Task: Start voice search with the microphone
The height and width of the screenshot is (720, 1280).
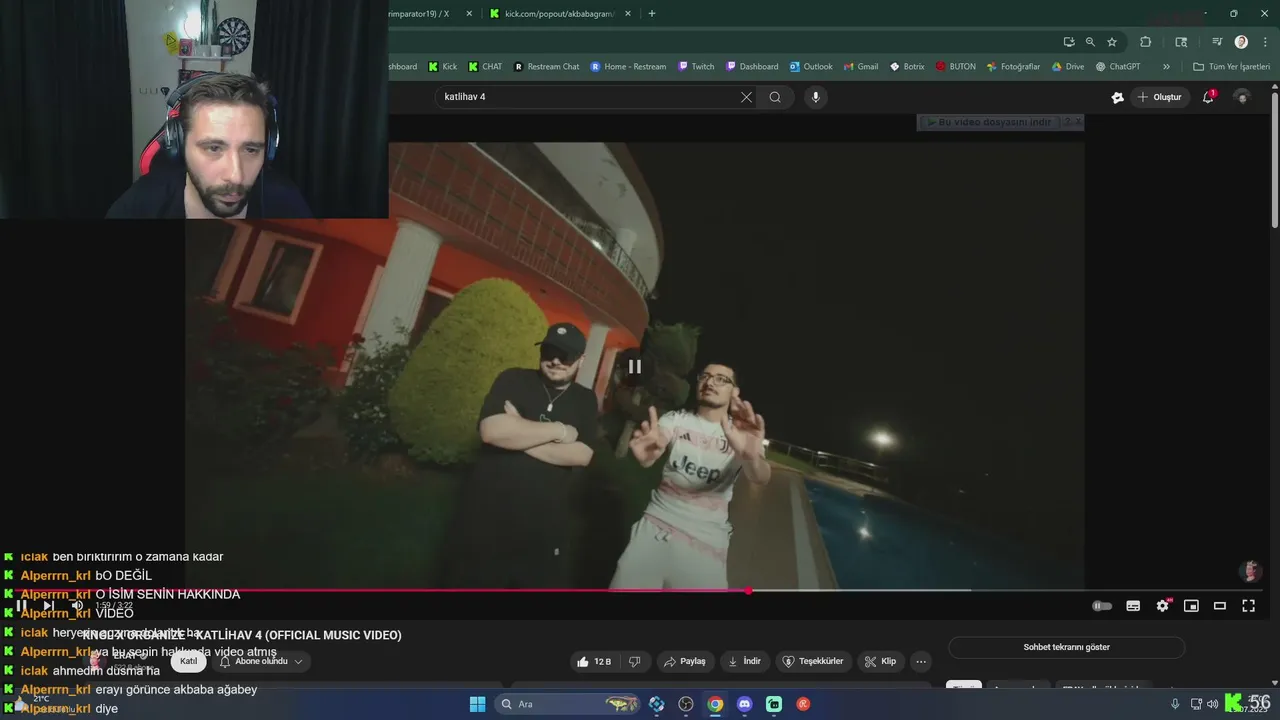Action: (x=816, y=97)
